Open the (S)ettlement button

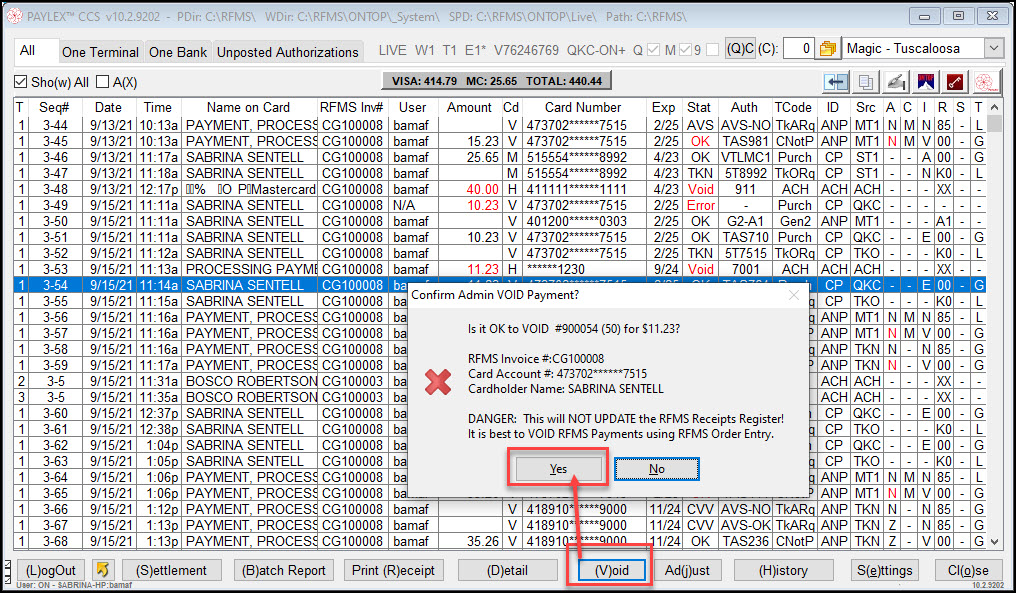point(171,570)
